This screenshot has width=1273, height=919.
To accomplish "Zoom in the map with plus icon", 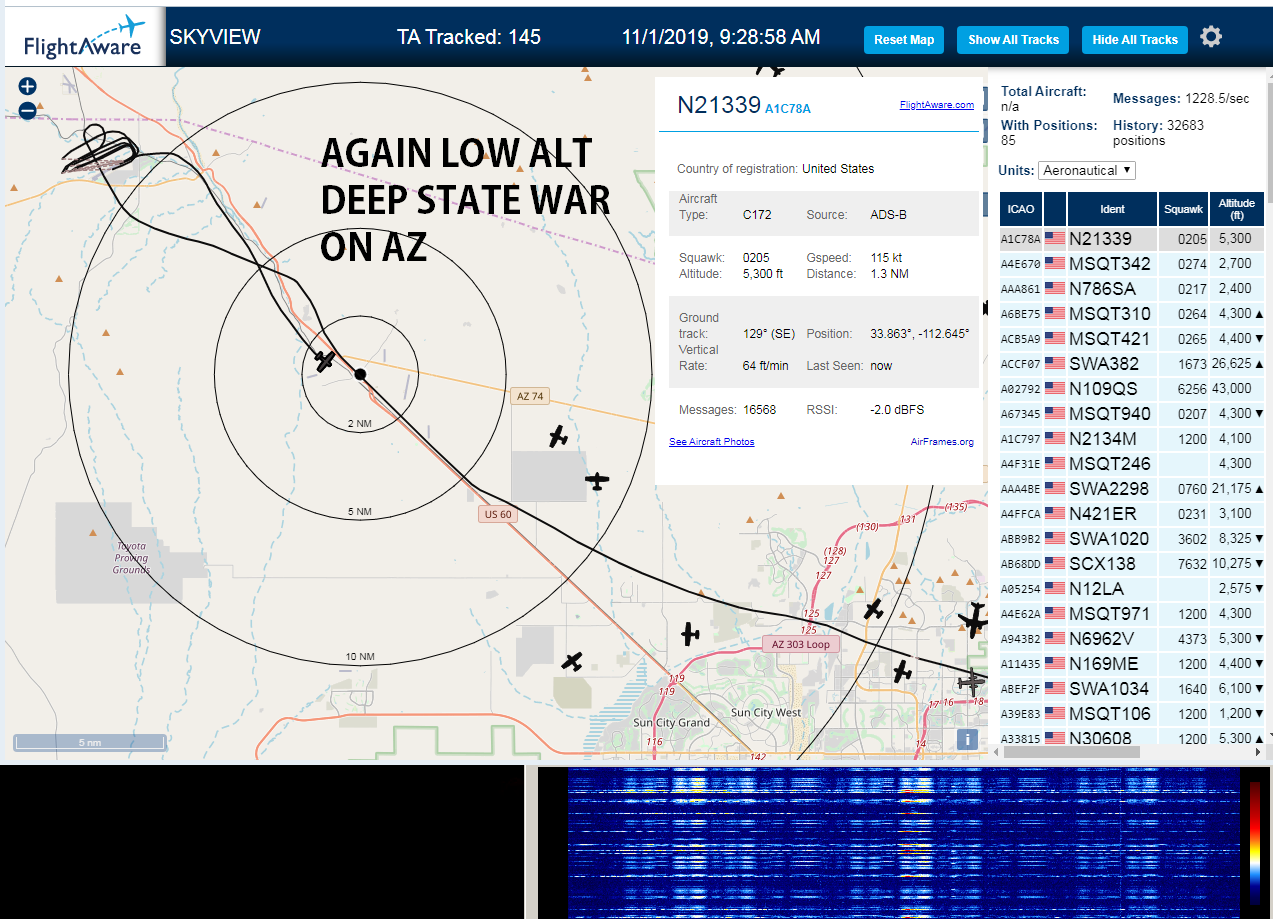I will pyautogui.click(x=28, y=87).
